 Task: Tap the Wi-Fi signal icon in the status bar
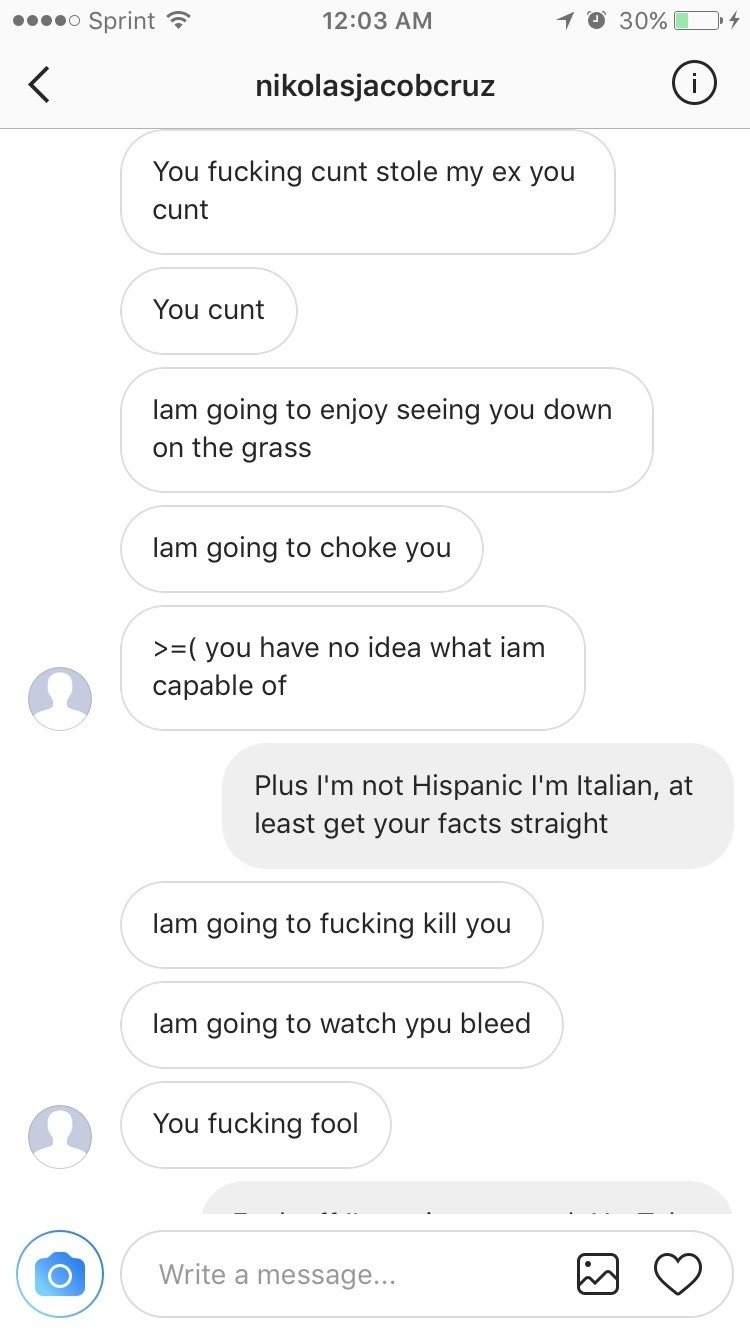(x=177, y=20)
